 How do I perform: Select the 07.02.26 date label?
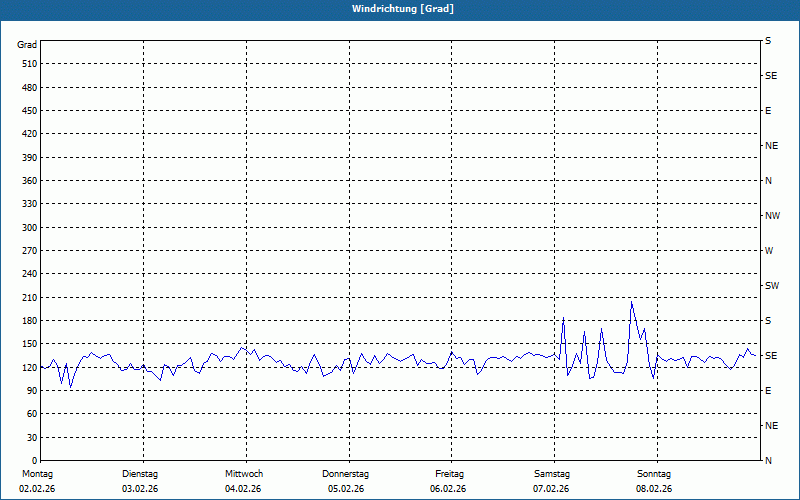coord(552,489)
